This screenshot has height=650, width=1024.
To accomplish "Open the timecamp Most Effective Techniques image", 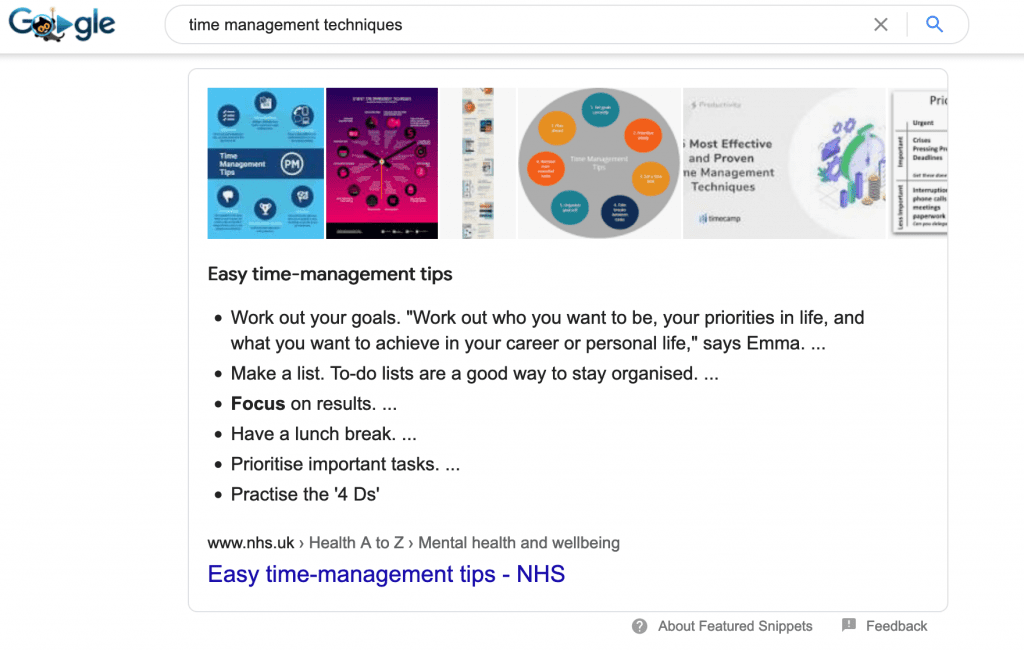I will click(785, 163).
